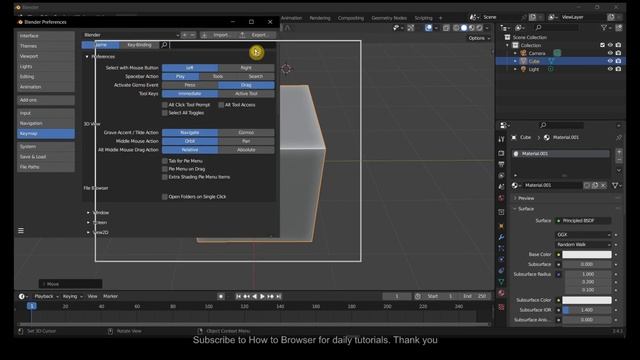This screenshot has width=640, height=360.
Task: Click the timeline auto keying record icon
Action: pos(221,296)
